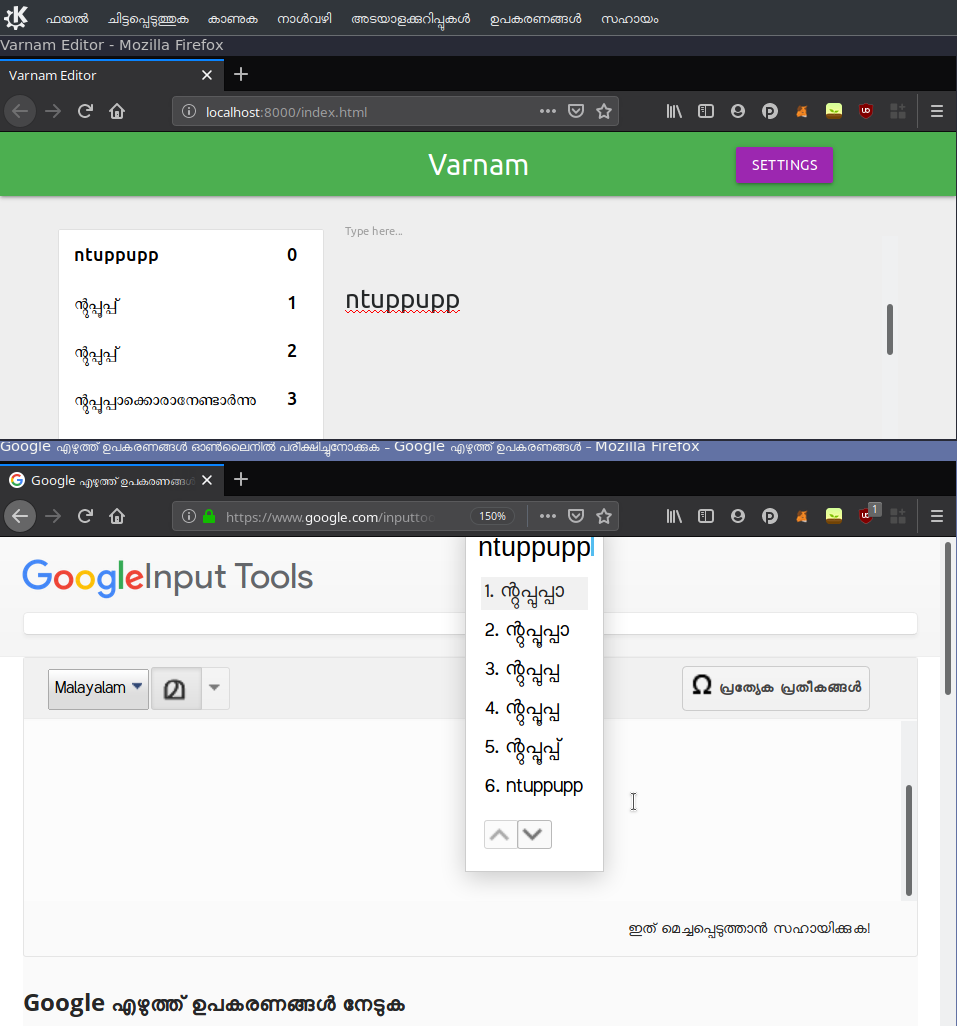The height and width of the screenshot is (1026, 957).
Task: Reload the page in the Varnam Editor window
Action: [x=85, y=112]
